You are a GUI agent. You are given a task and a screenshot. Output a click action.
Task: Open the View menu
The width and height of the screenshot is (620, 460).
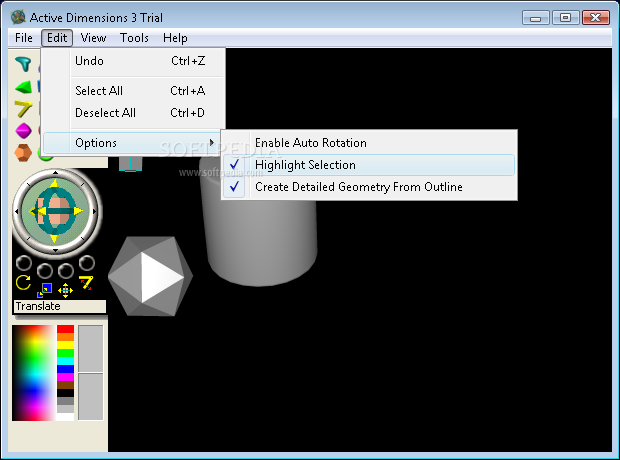click(x=93, y=38)
